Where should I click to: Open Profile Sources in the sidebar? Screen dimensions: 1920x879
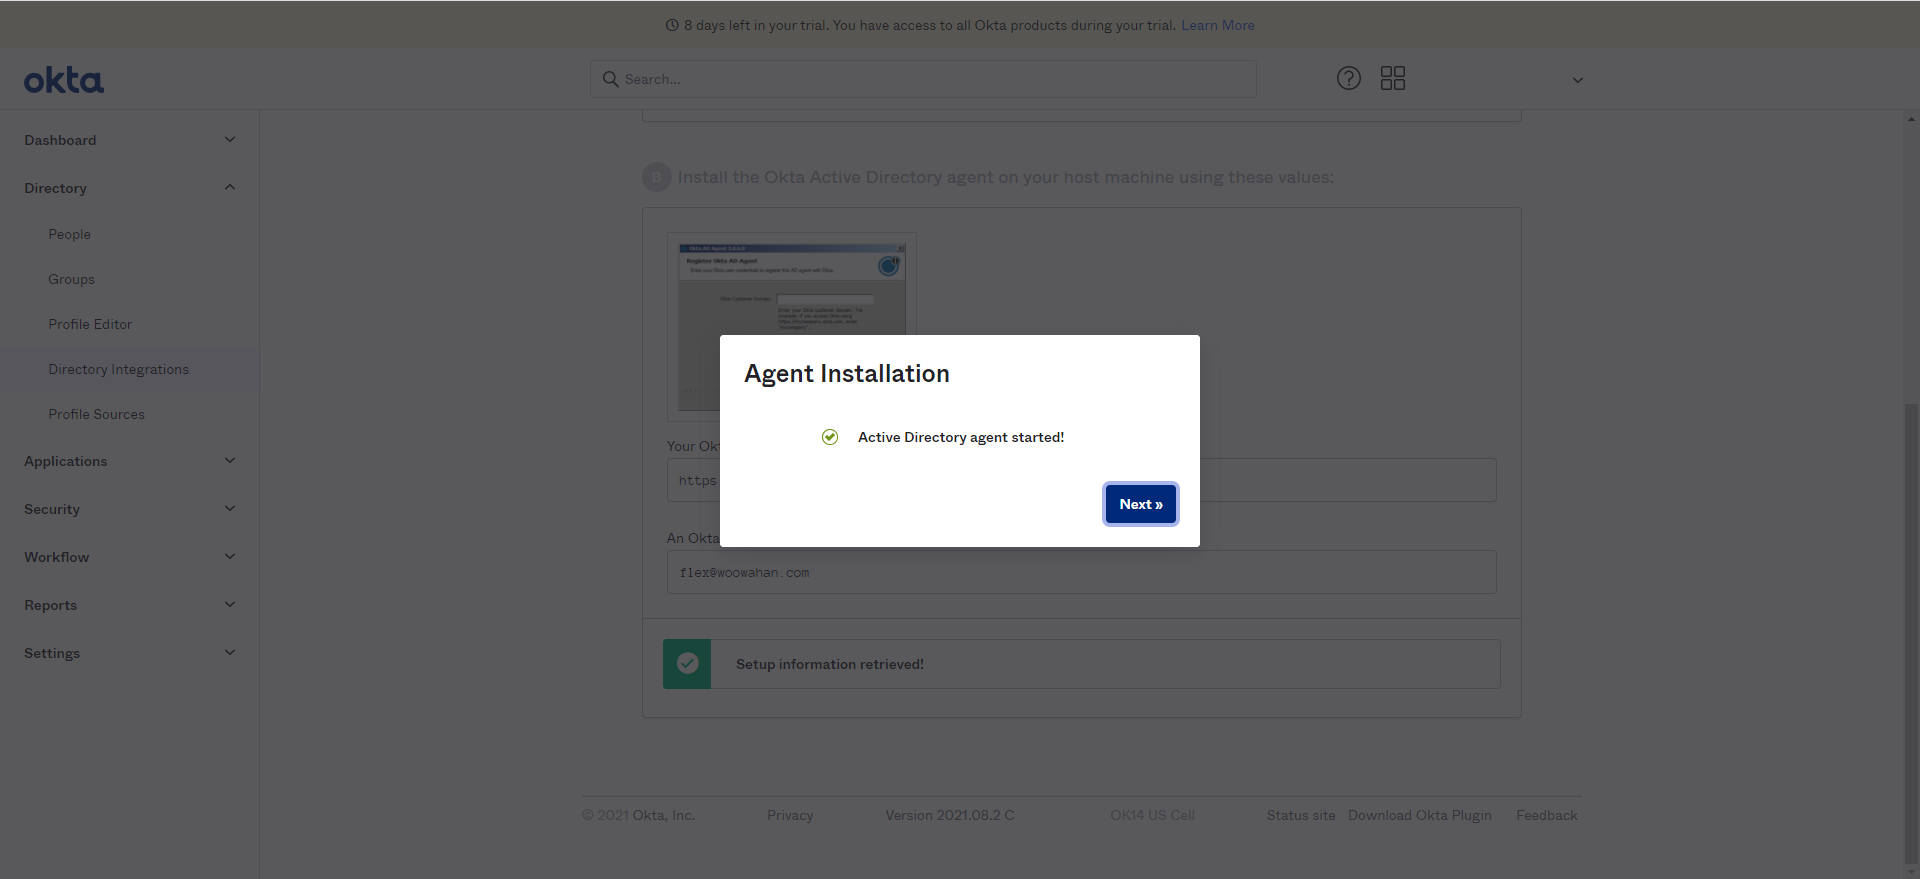(x=96, y=414)
